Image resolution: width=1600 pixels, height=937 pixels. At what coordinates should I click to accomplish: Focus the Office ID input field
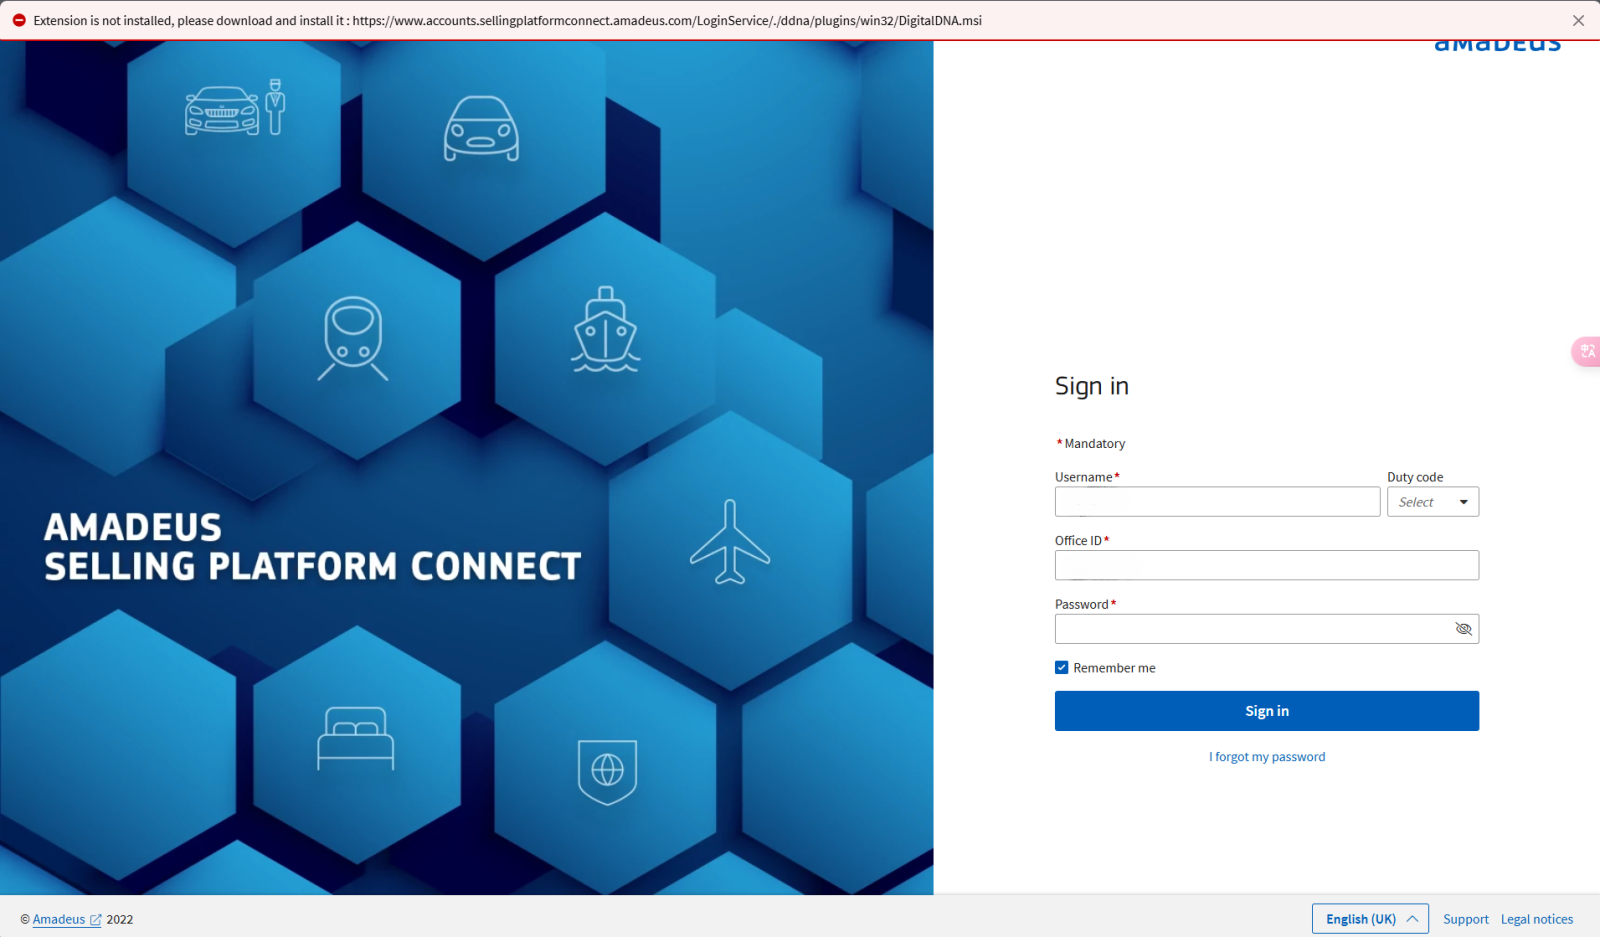[x=1267, y=565]
